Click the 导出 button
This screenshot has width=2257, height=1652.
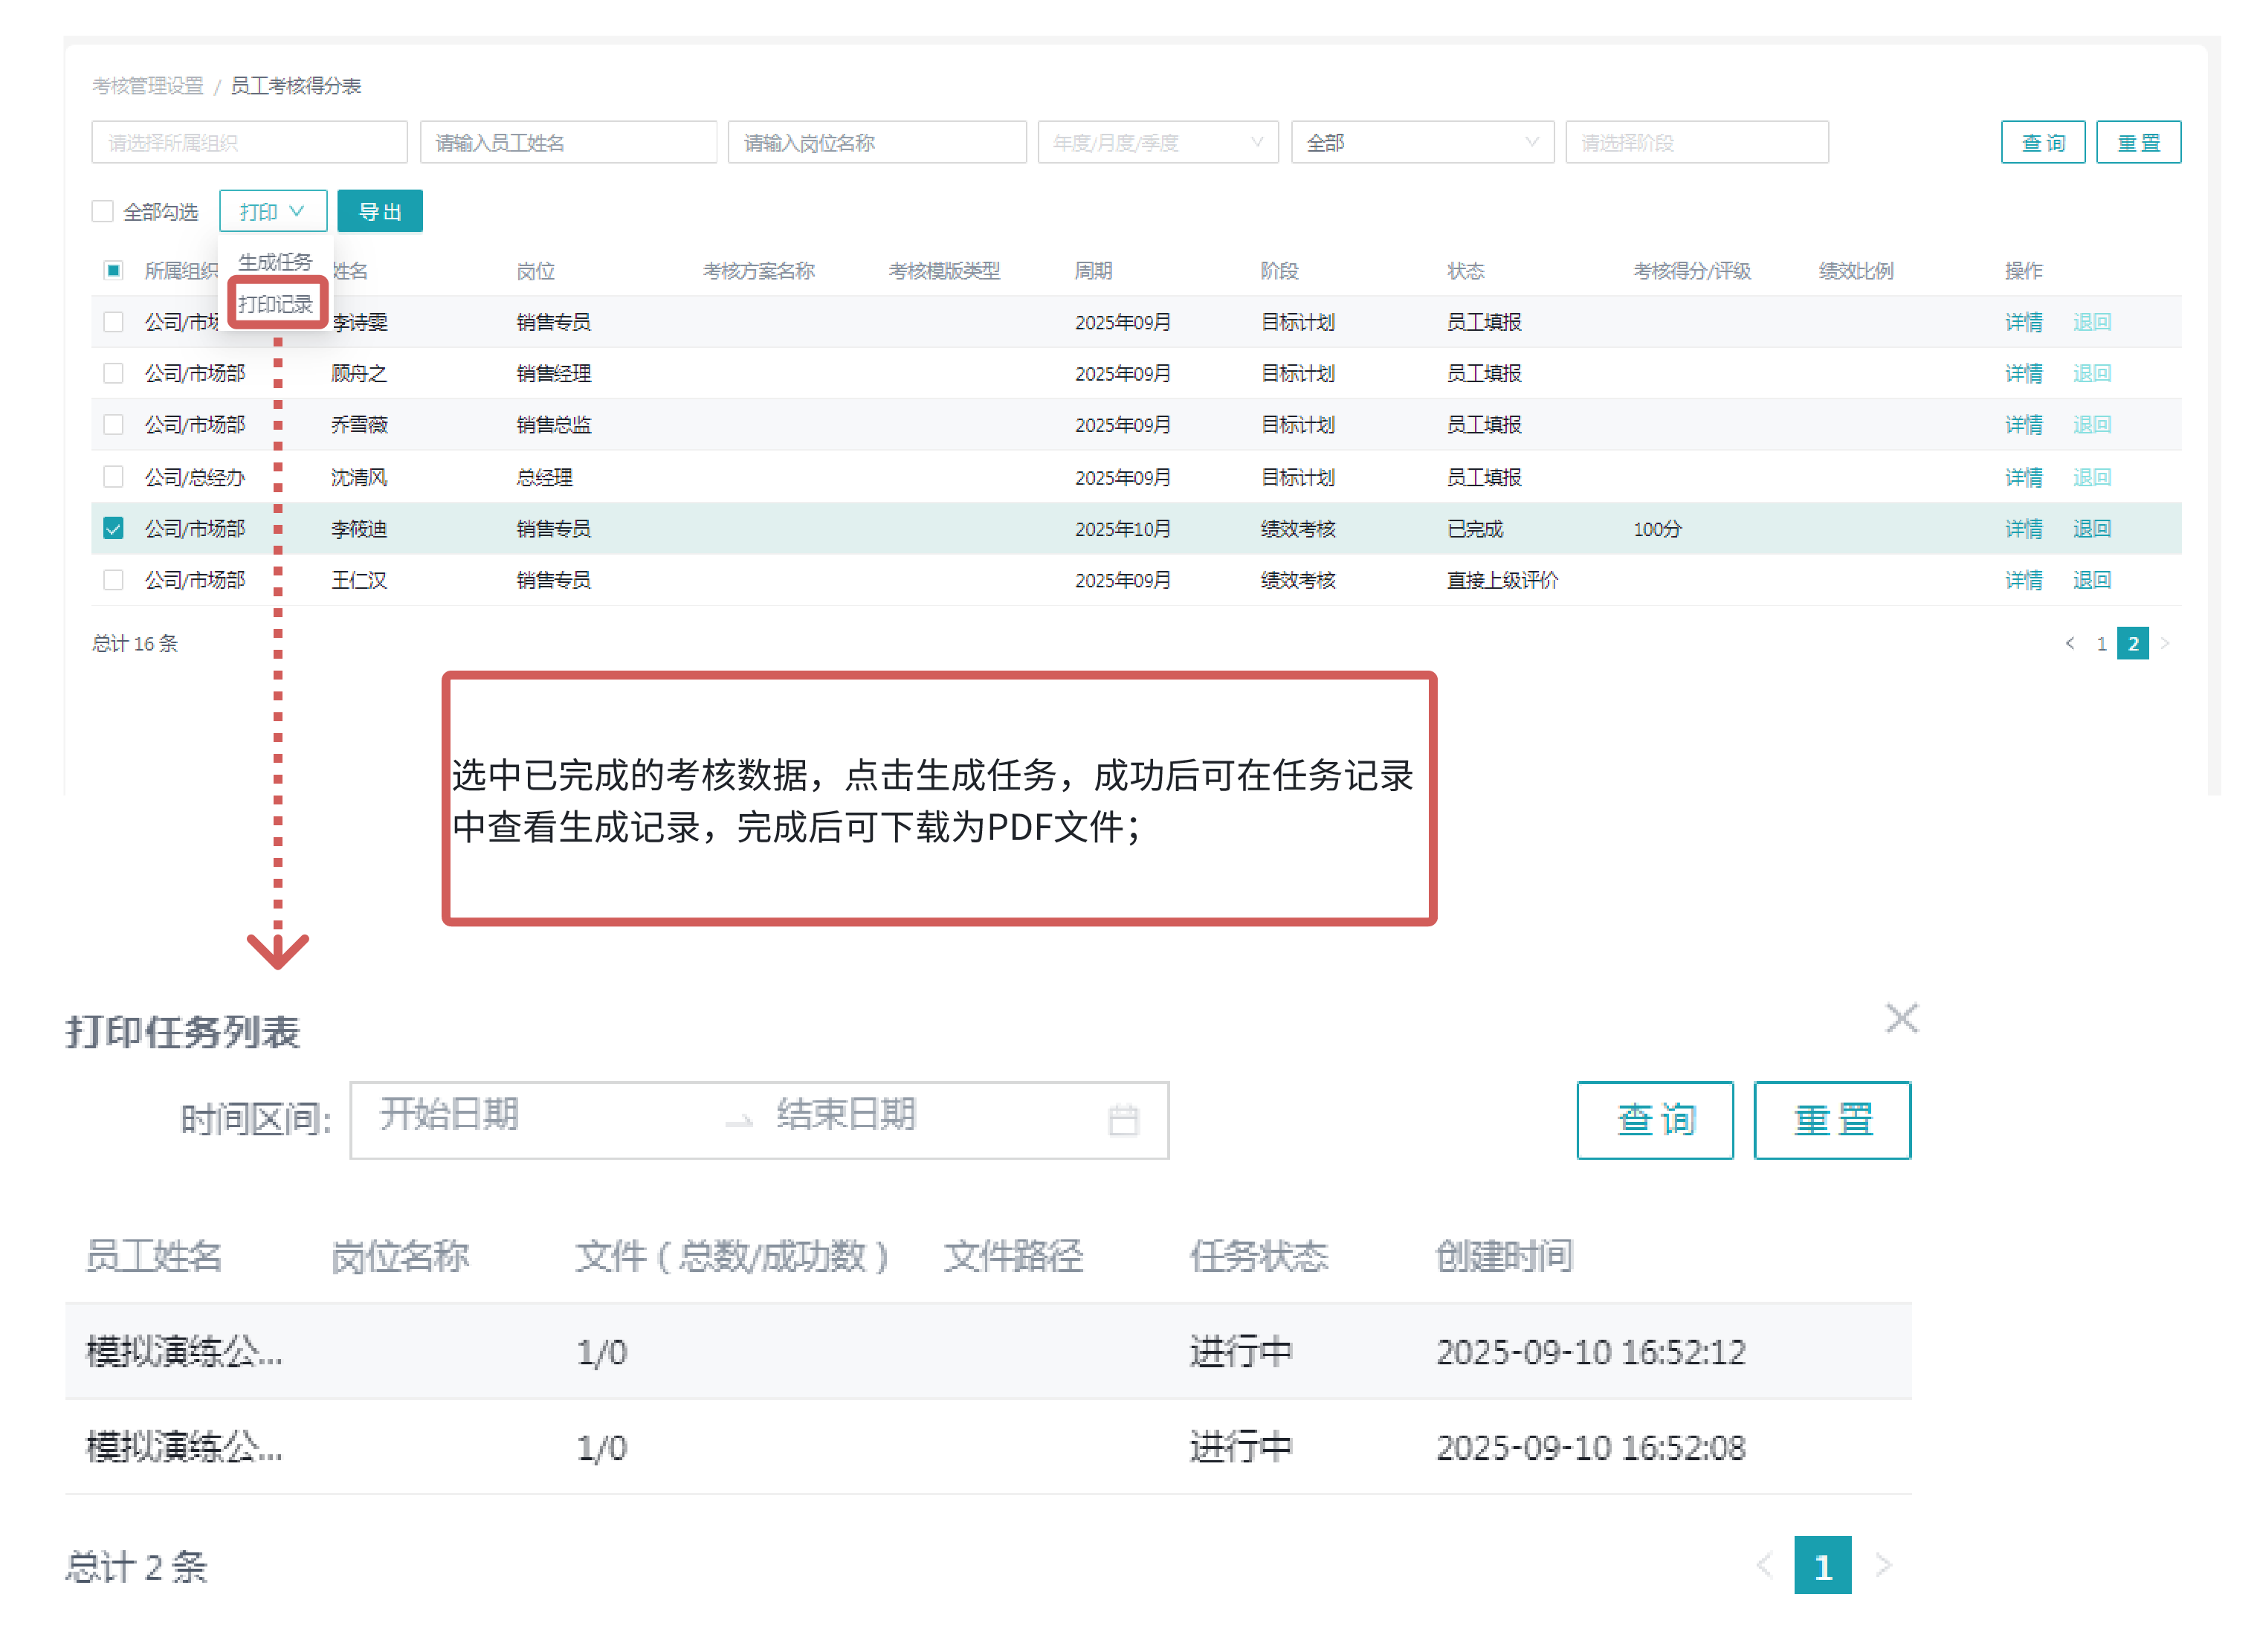[379, 211]
